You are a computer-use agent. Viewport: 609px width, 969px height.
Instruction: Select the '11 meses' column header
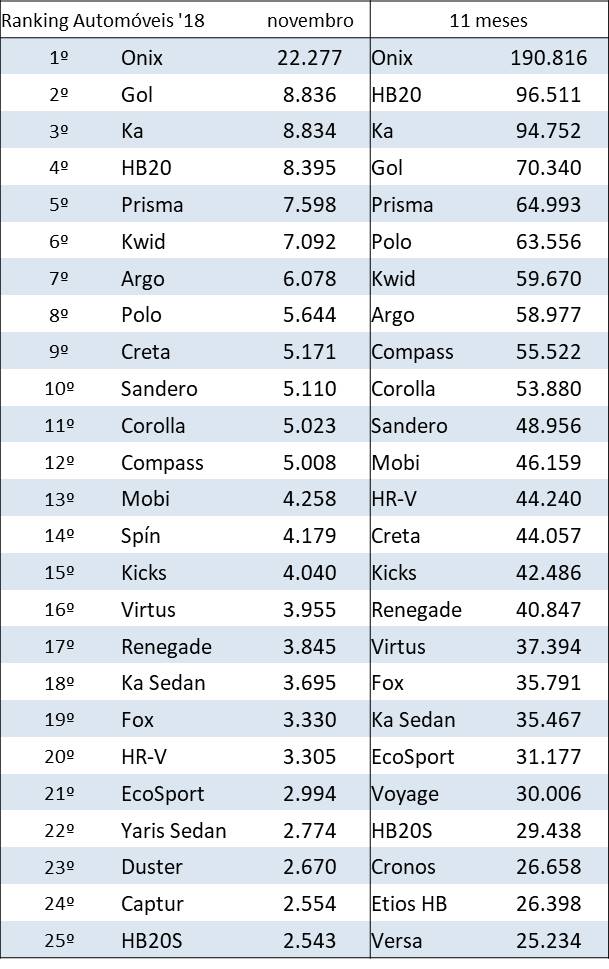tap(489, 20)
